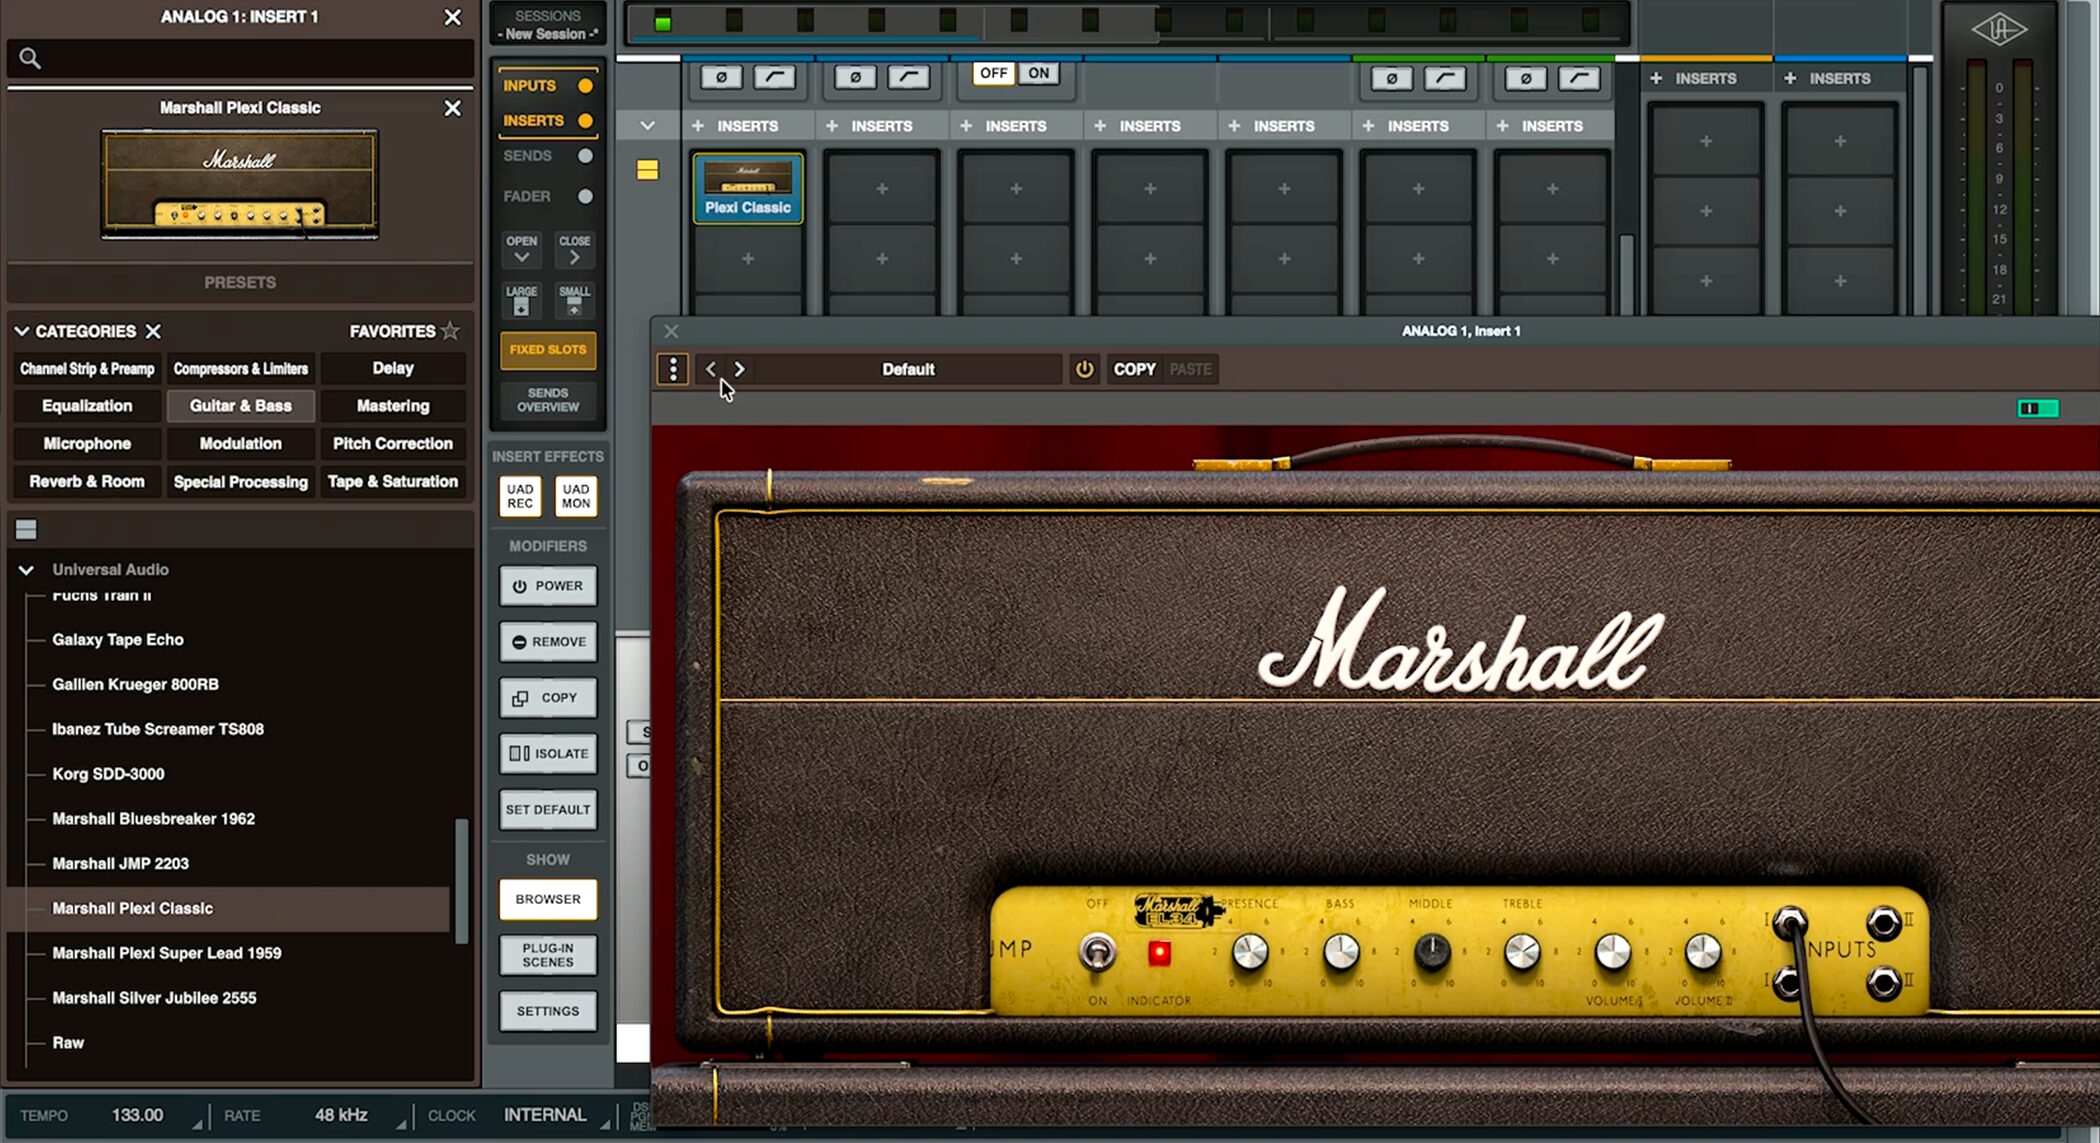This screenshot has width=2100, height=1143.
Task: Click the PLUG-IN SCENES button
Action: [x=547, y=955]
